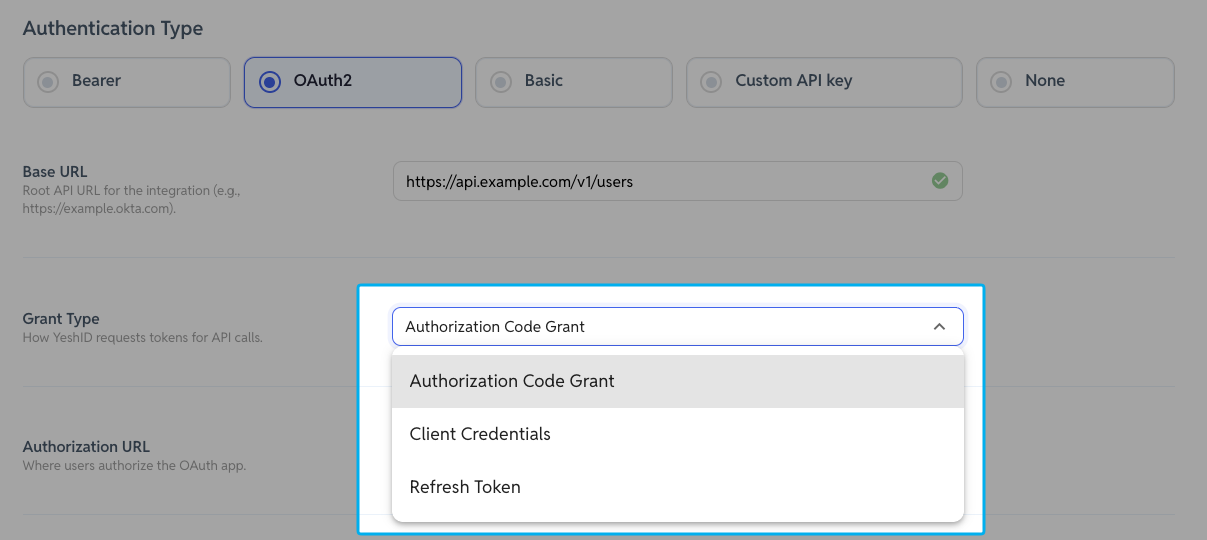This screenshot has width=1207, height=540.
Task: Choose Basic authentication type
Action: click(574, 82)
